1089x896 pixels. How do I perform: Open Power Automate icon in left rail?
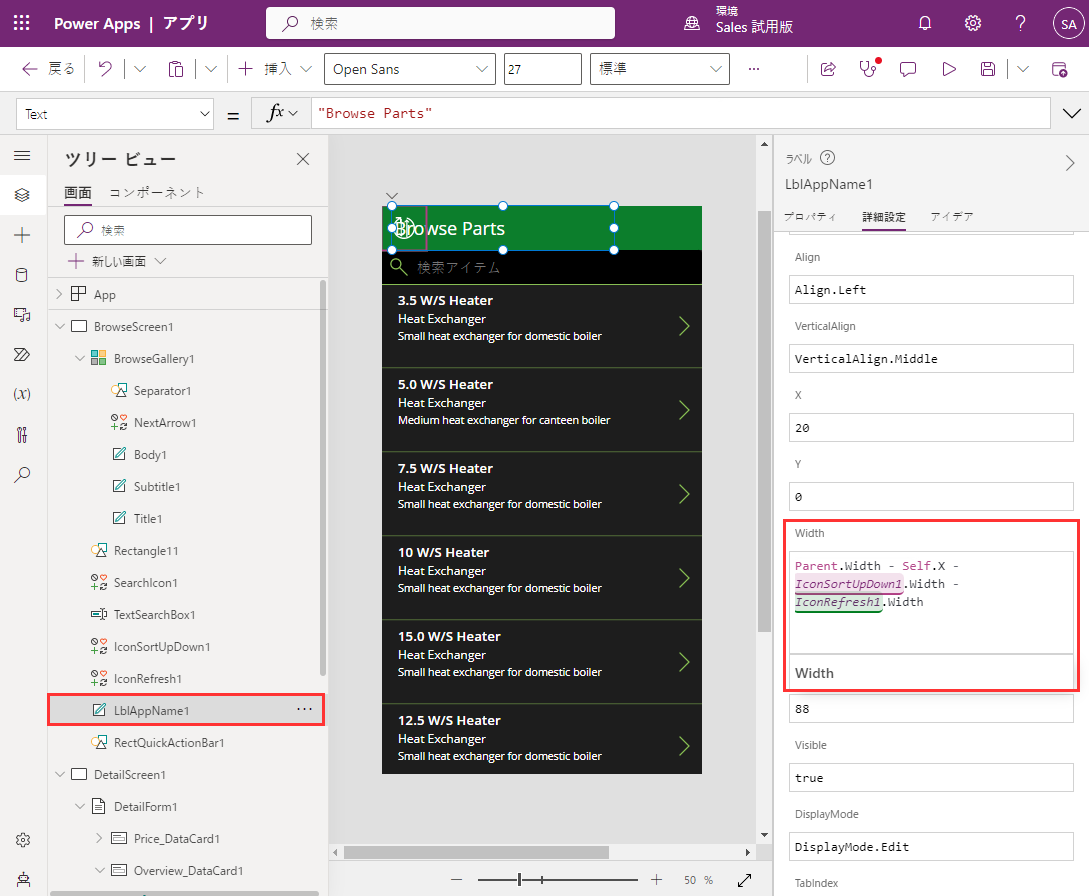(x=22, y=355)
